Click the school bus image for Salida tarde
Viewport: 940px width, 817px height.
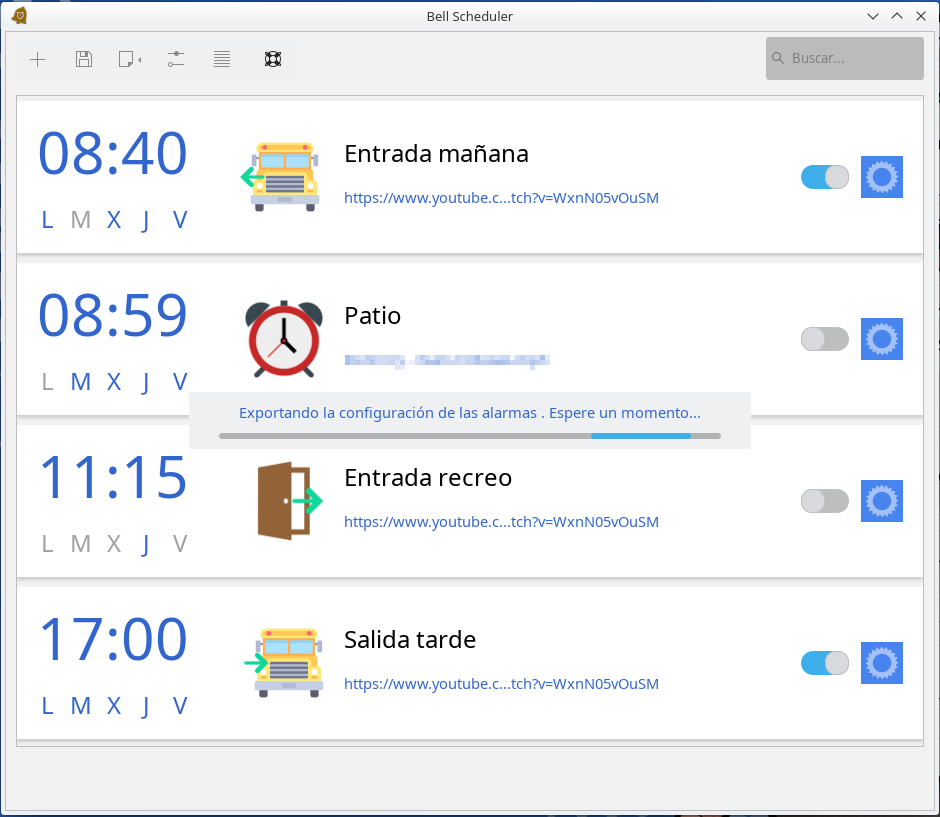[284, 662]
